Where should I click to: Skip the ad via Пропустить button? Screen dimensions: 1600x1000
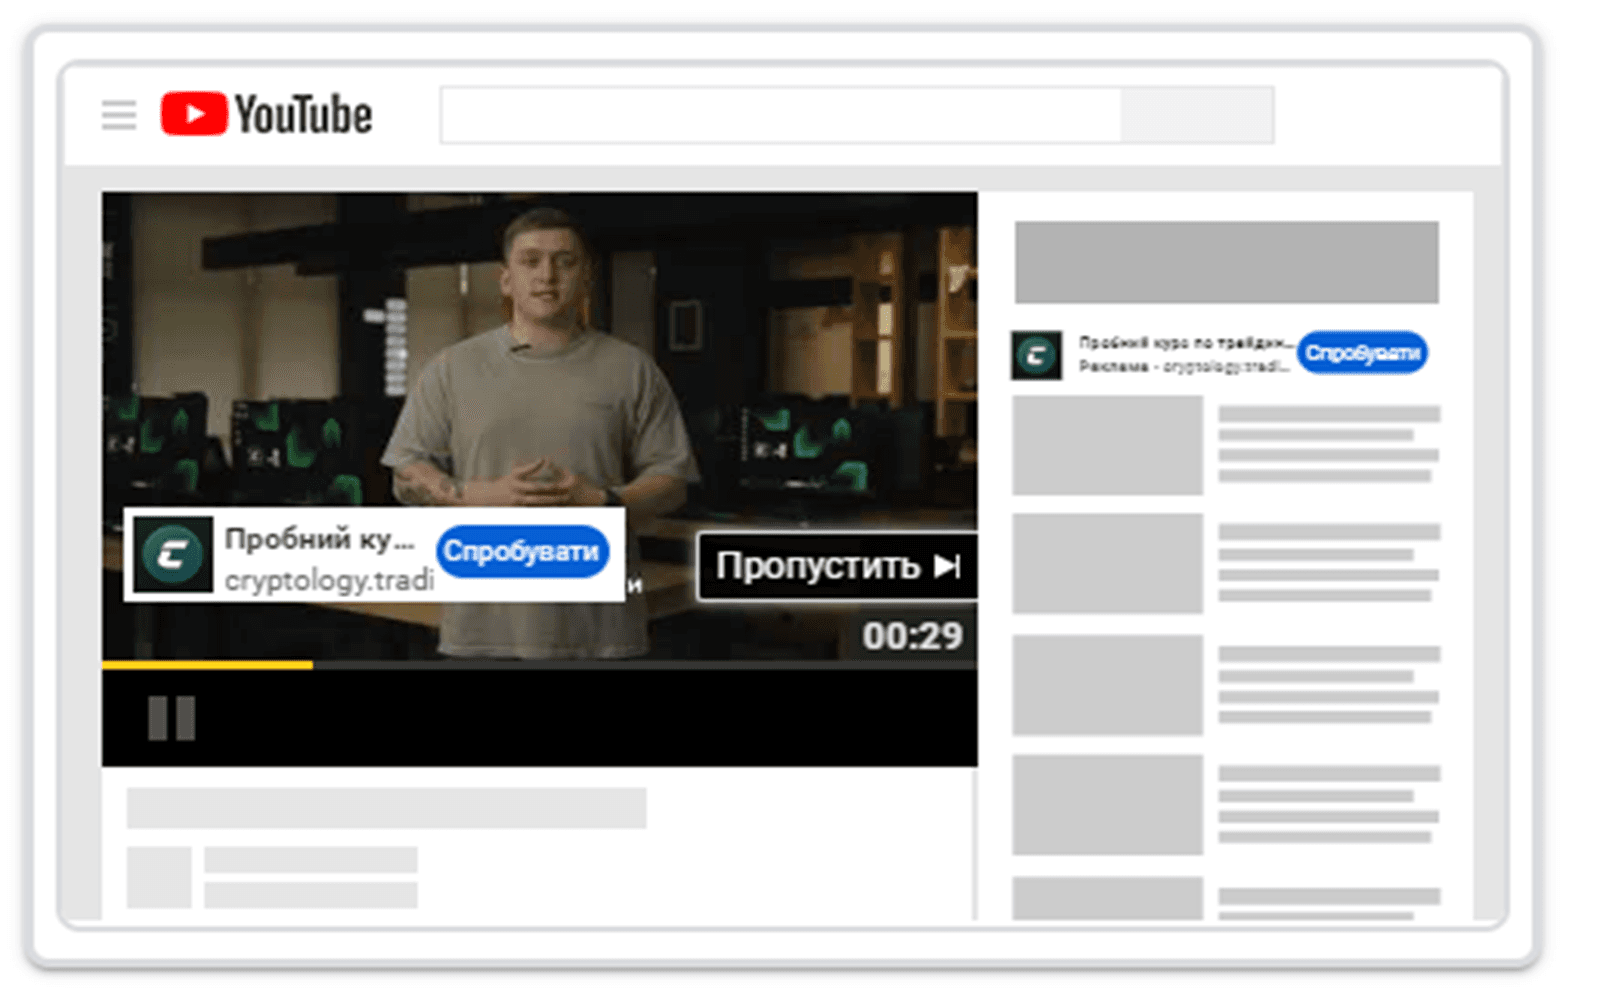click(837, 566)
